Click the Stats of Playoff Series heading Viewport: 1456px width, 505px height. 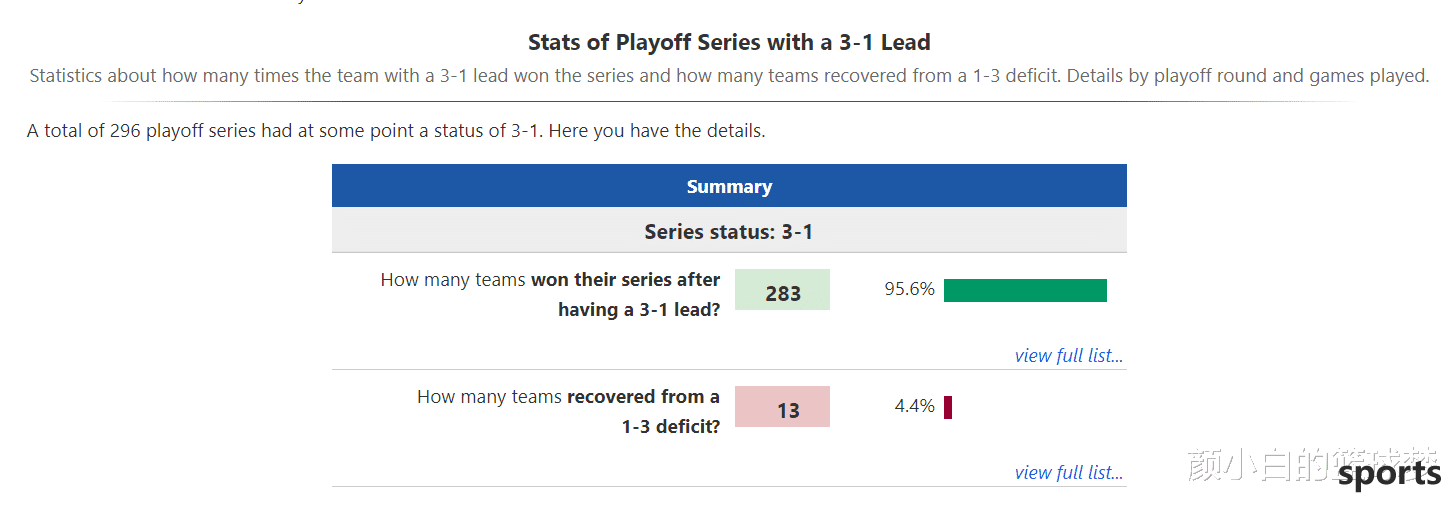coord(729,42)
